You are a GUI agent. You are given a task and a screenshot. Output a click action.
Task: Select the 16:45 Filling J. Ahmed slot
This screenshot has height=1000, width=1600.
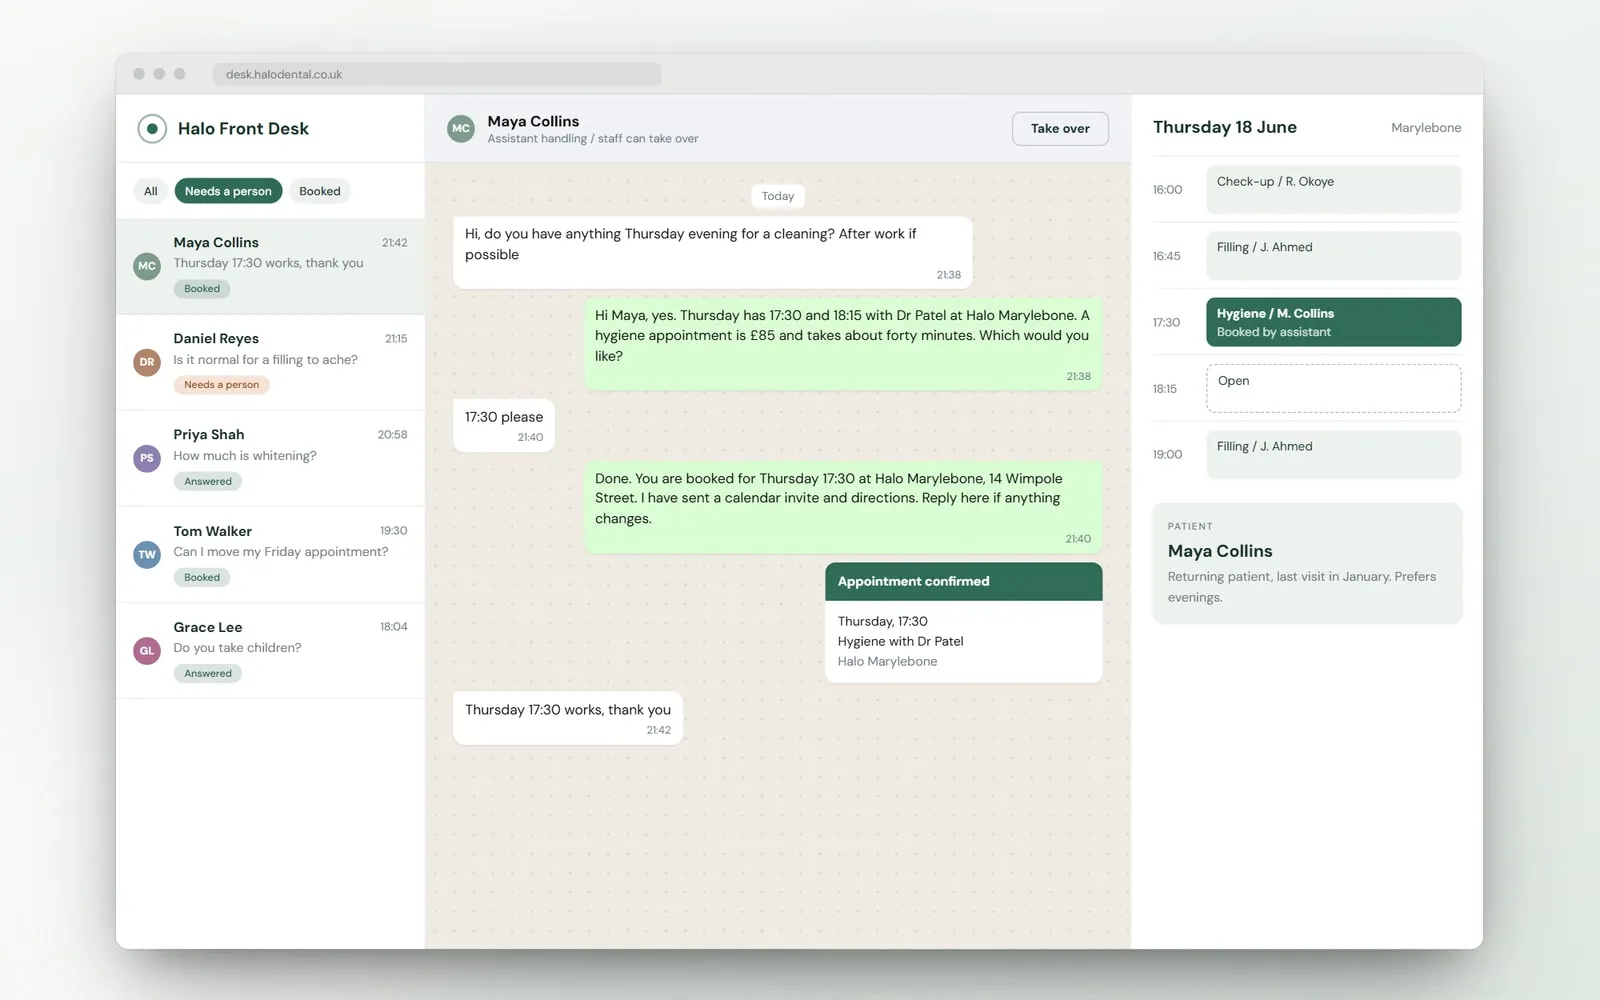(x=1333, y=256)
